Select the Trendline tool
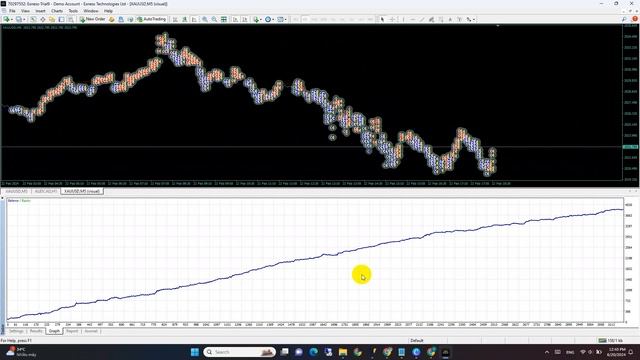640x360 pixels. [422, 19]
